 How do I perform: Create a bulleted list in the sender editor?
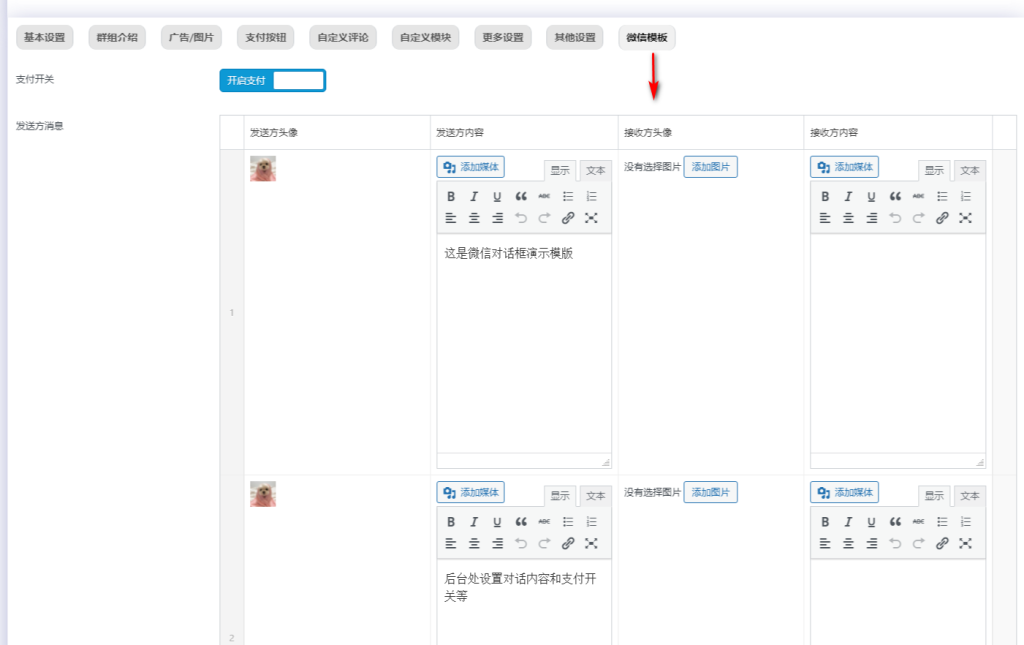pos(567,196)
